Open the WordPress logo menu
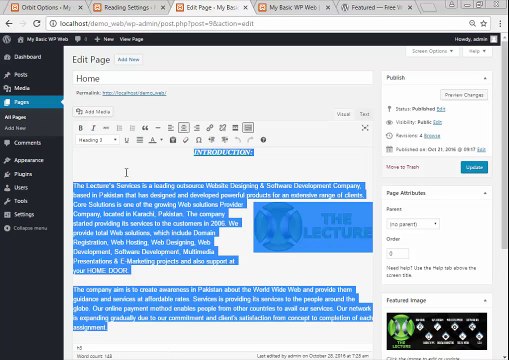The height and width of the screenshot is (360, 509). [7, 39]
